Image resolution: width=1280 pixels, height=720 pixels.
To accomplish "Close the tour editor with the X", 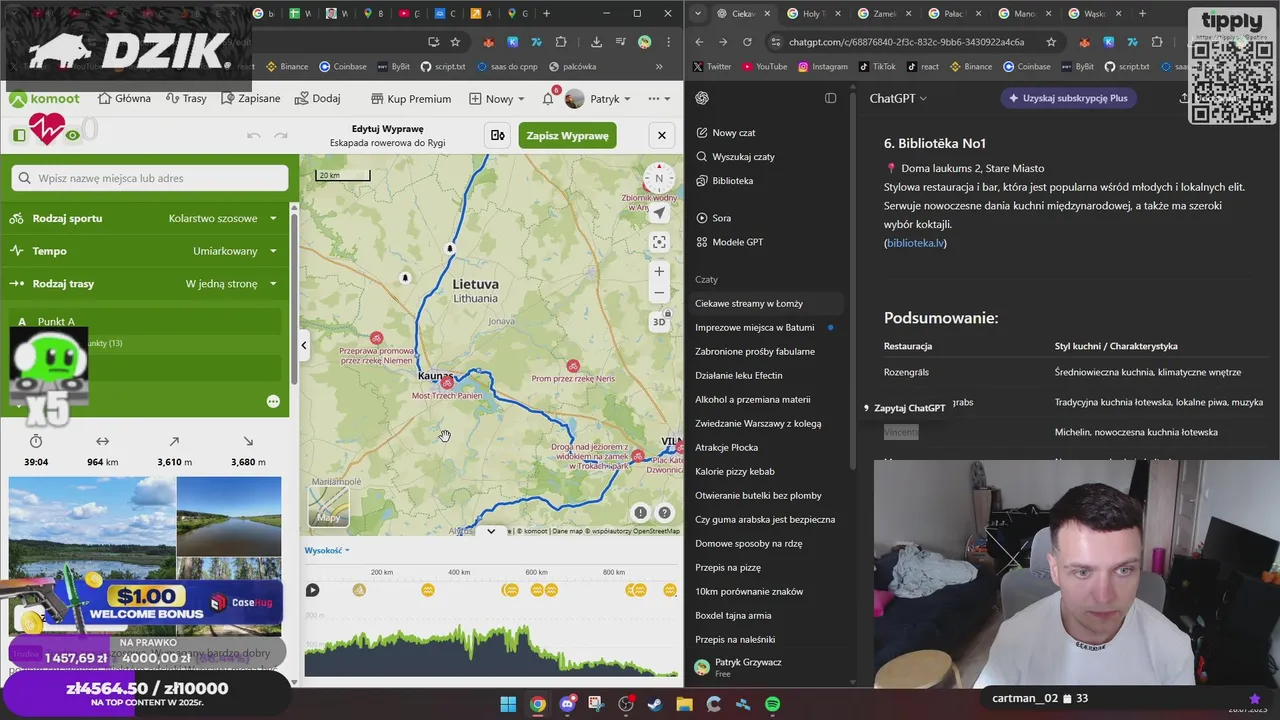I will click(661, 135).
